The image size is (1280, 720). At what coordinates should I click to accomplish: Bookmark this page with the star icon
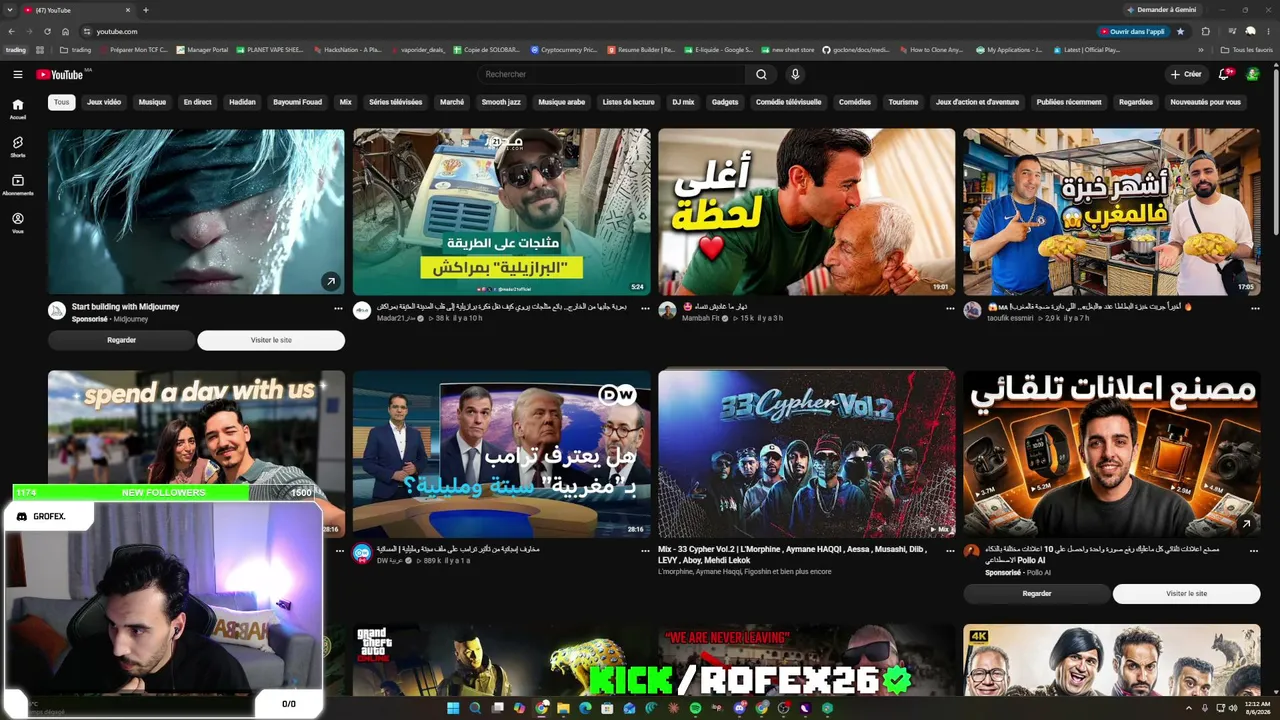1180,31
